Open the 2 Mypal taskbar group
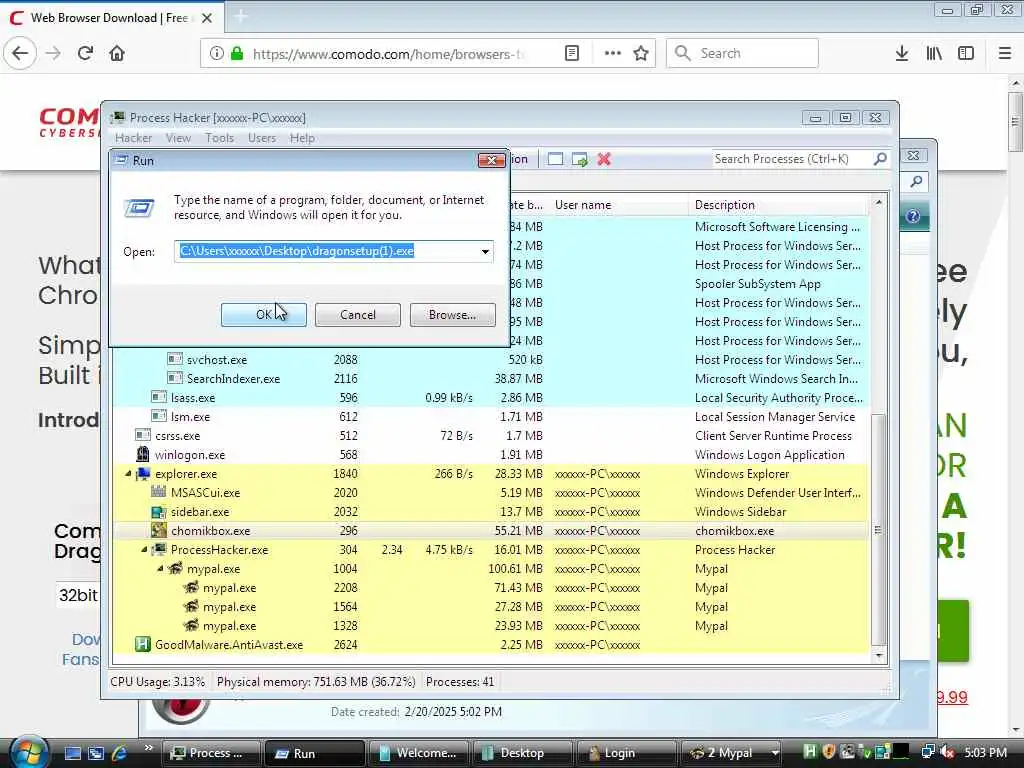Viewport: 1024px width, 768px height. [731, 753]
